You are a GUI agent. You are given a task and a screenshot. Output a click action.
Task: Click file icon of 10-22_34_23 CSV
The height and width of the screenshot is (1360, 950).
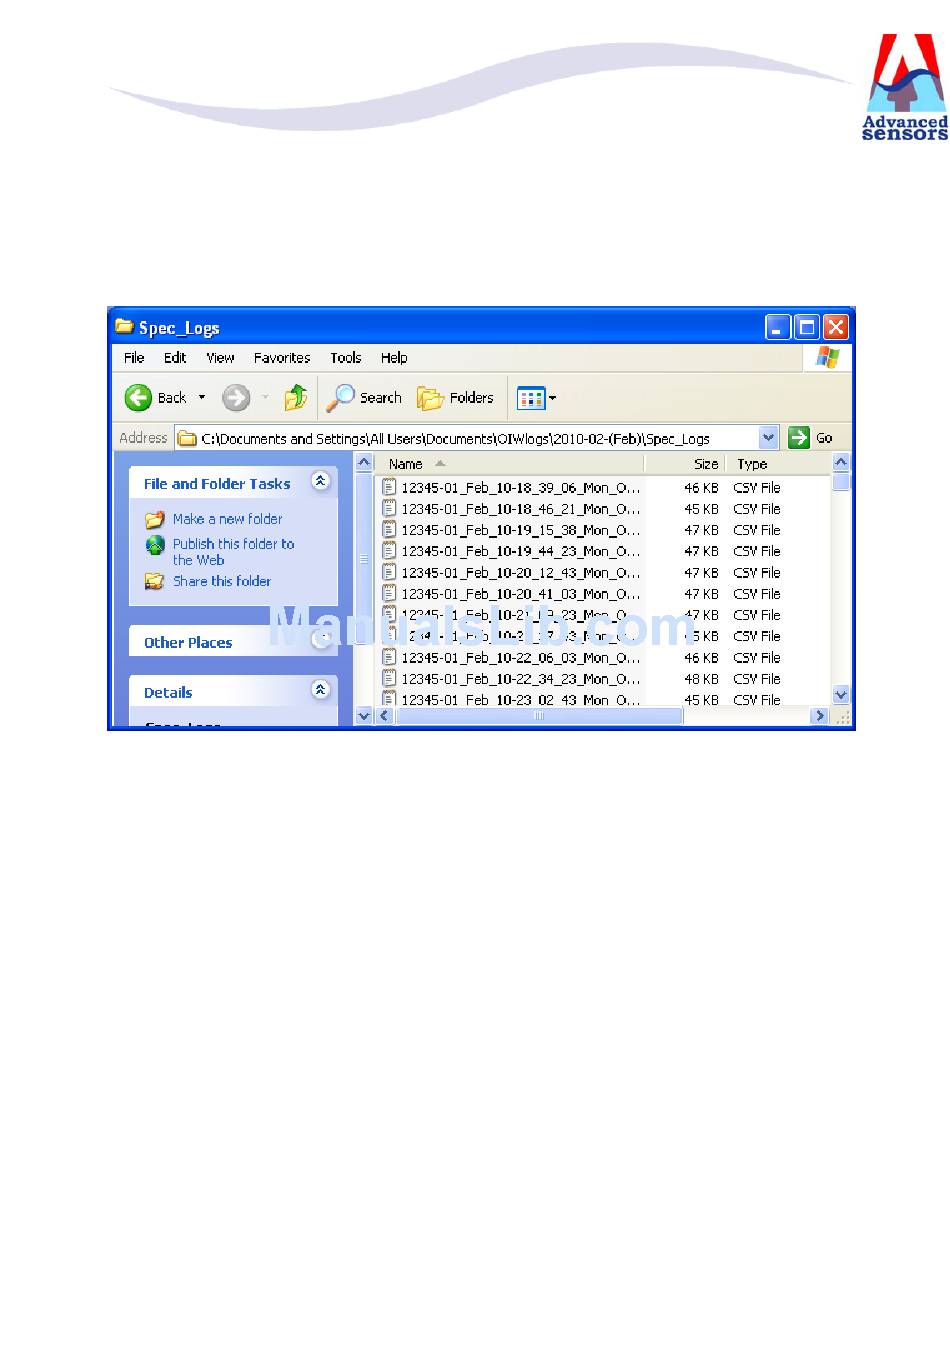click(x=389, y=678)
